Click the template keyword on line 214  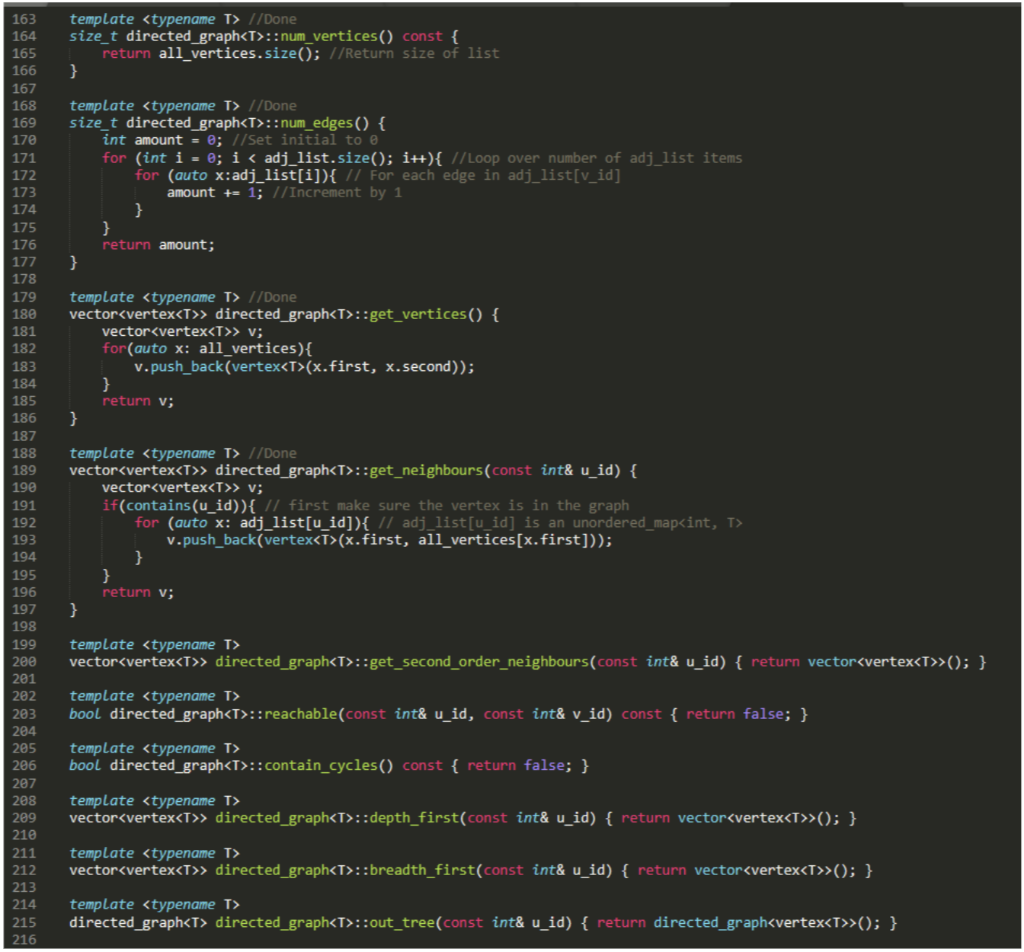pos(102,905)
